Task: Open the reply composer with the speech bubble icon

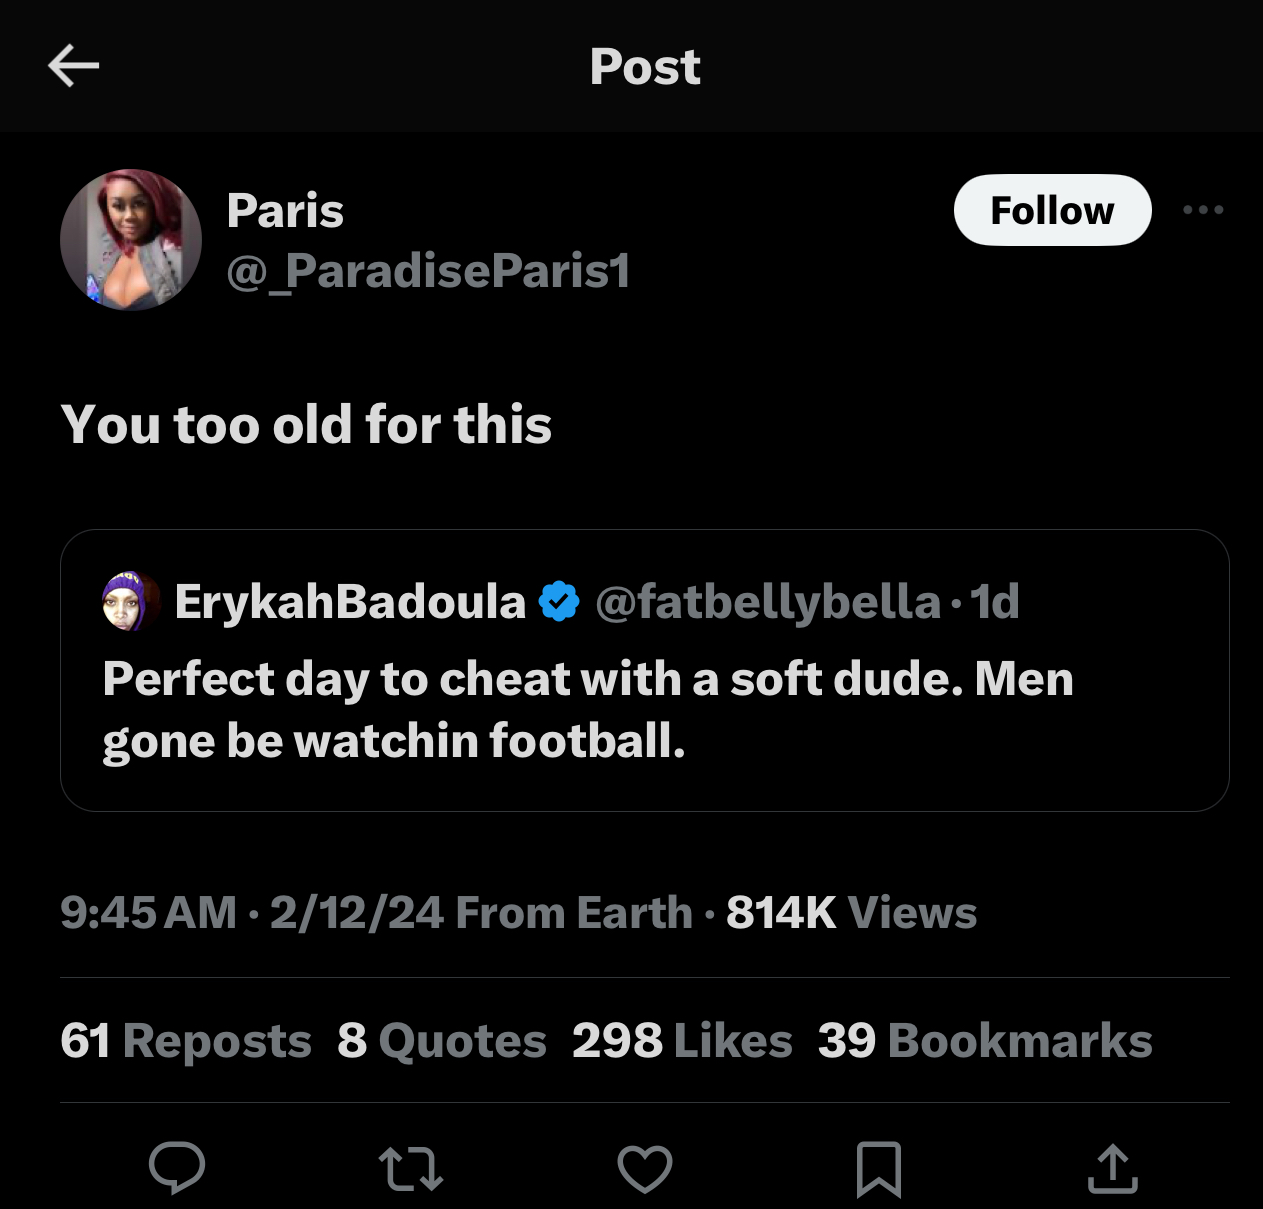Action: [x=178, y=1167]
